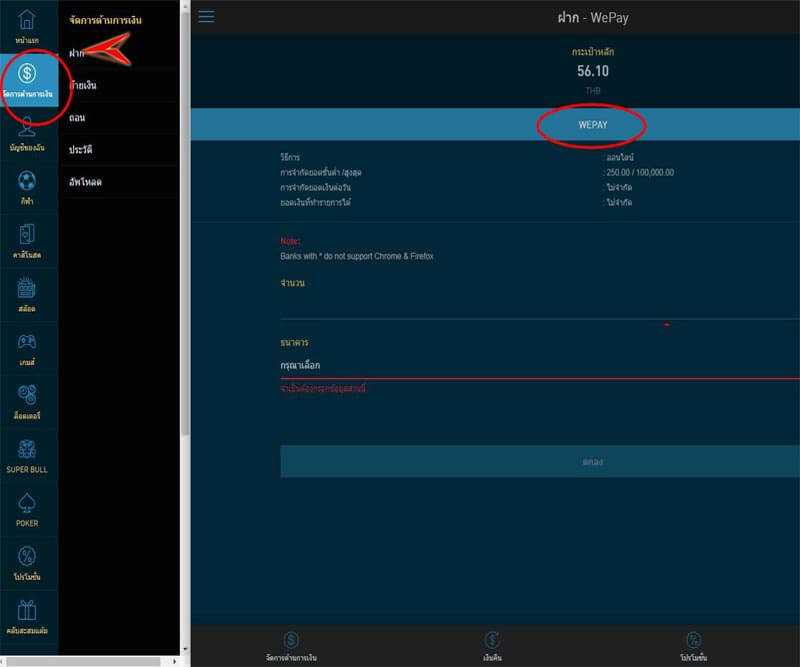
Task: Click the scroll-right arrow of horizontal scrollbar
Action: [174, 661]
